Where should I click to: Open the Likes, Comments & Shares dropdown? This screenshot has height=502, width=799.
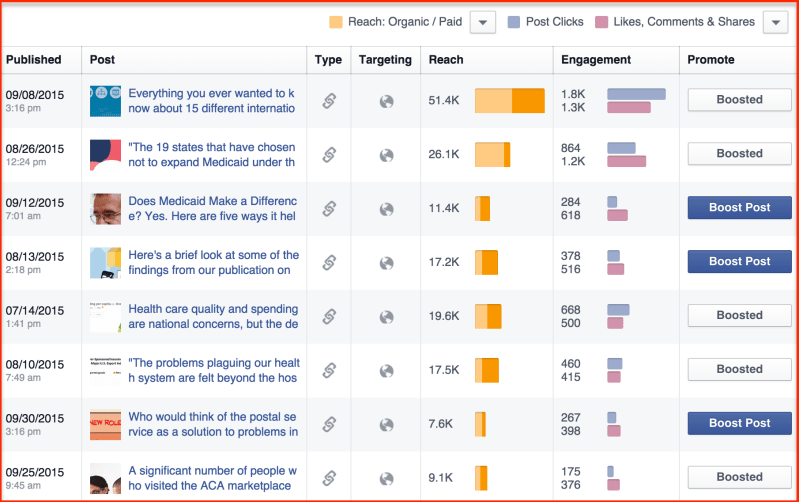pos(775,22)
